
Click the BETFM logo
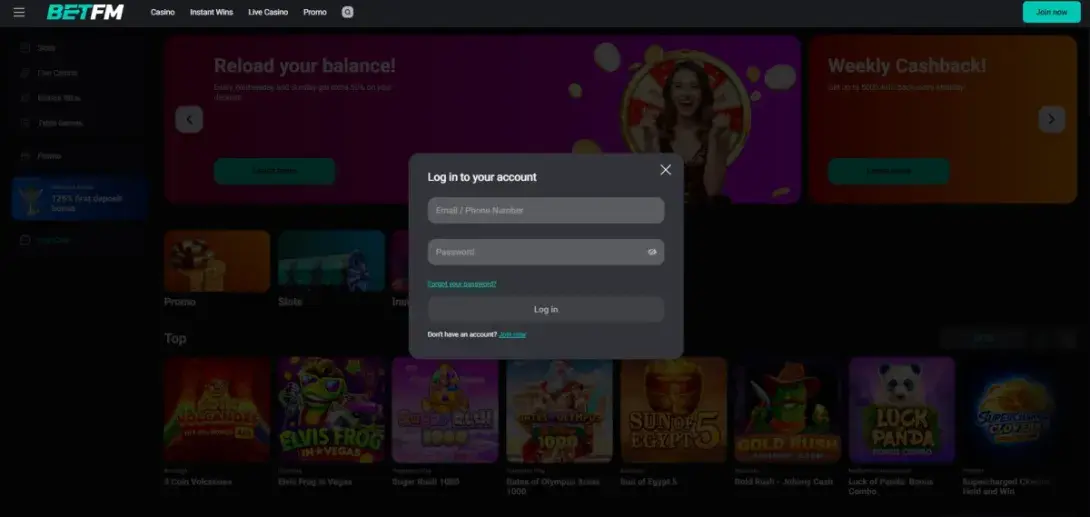[85, 12]
